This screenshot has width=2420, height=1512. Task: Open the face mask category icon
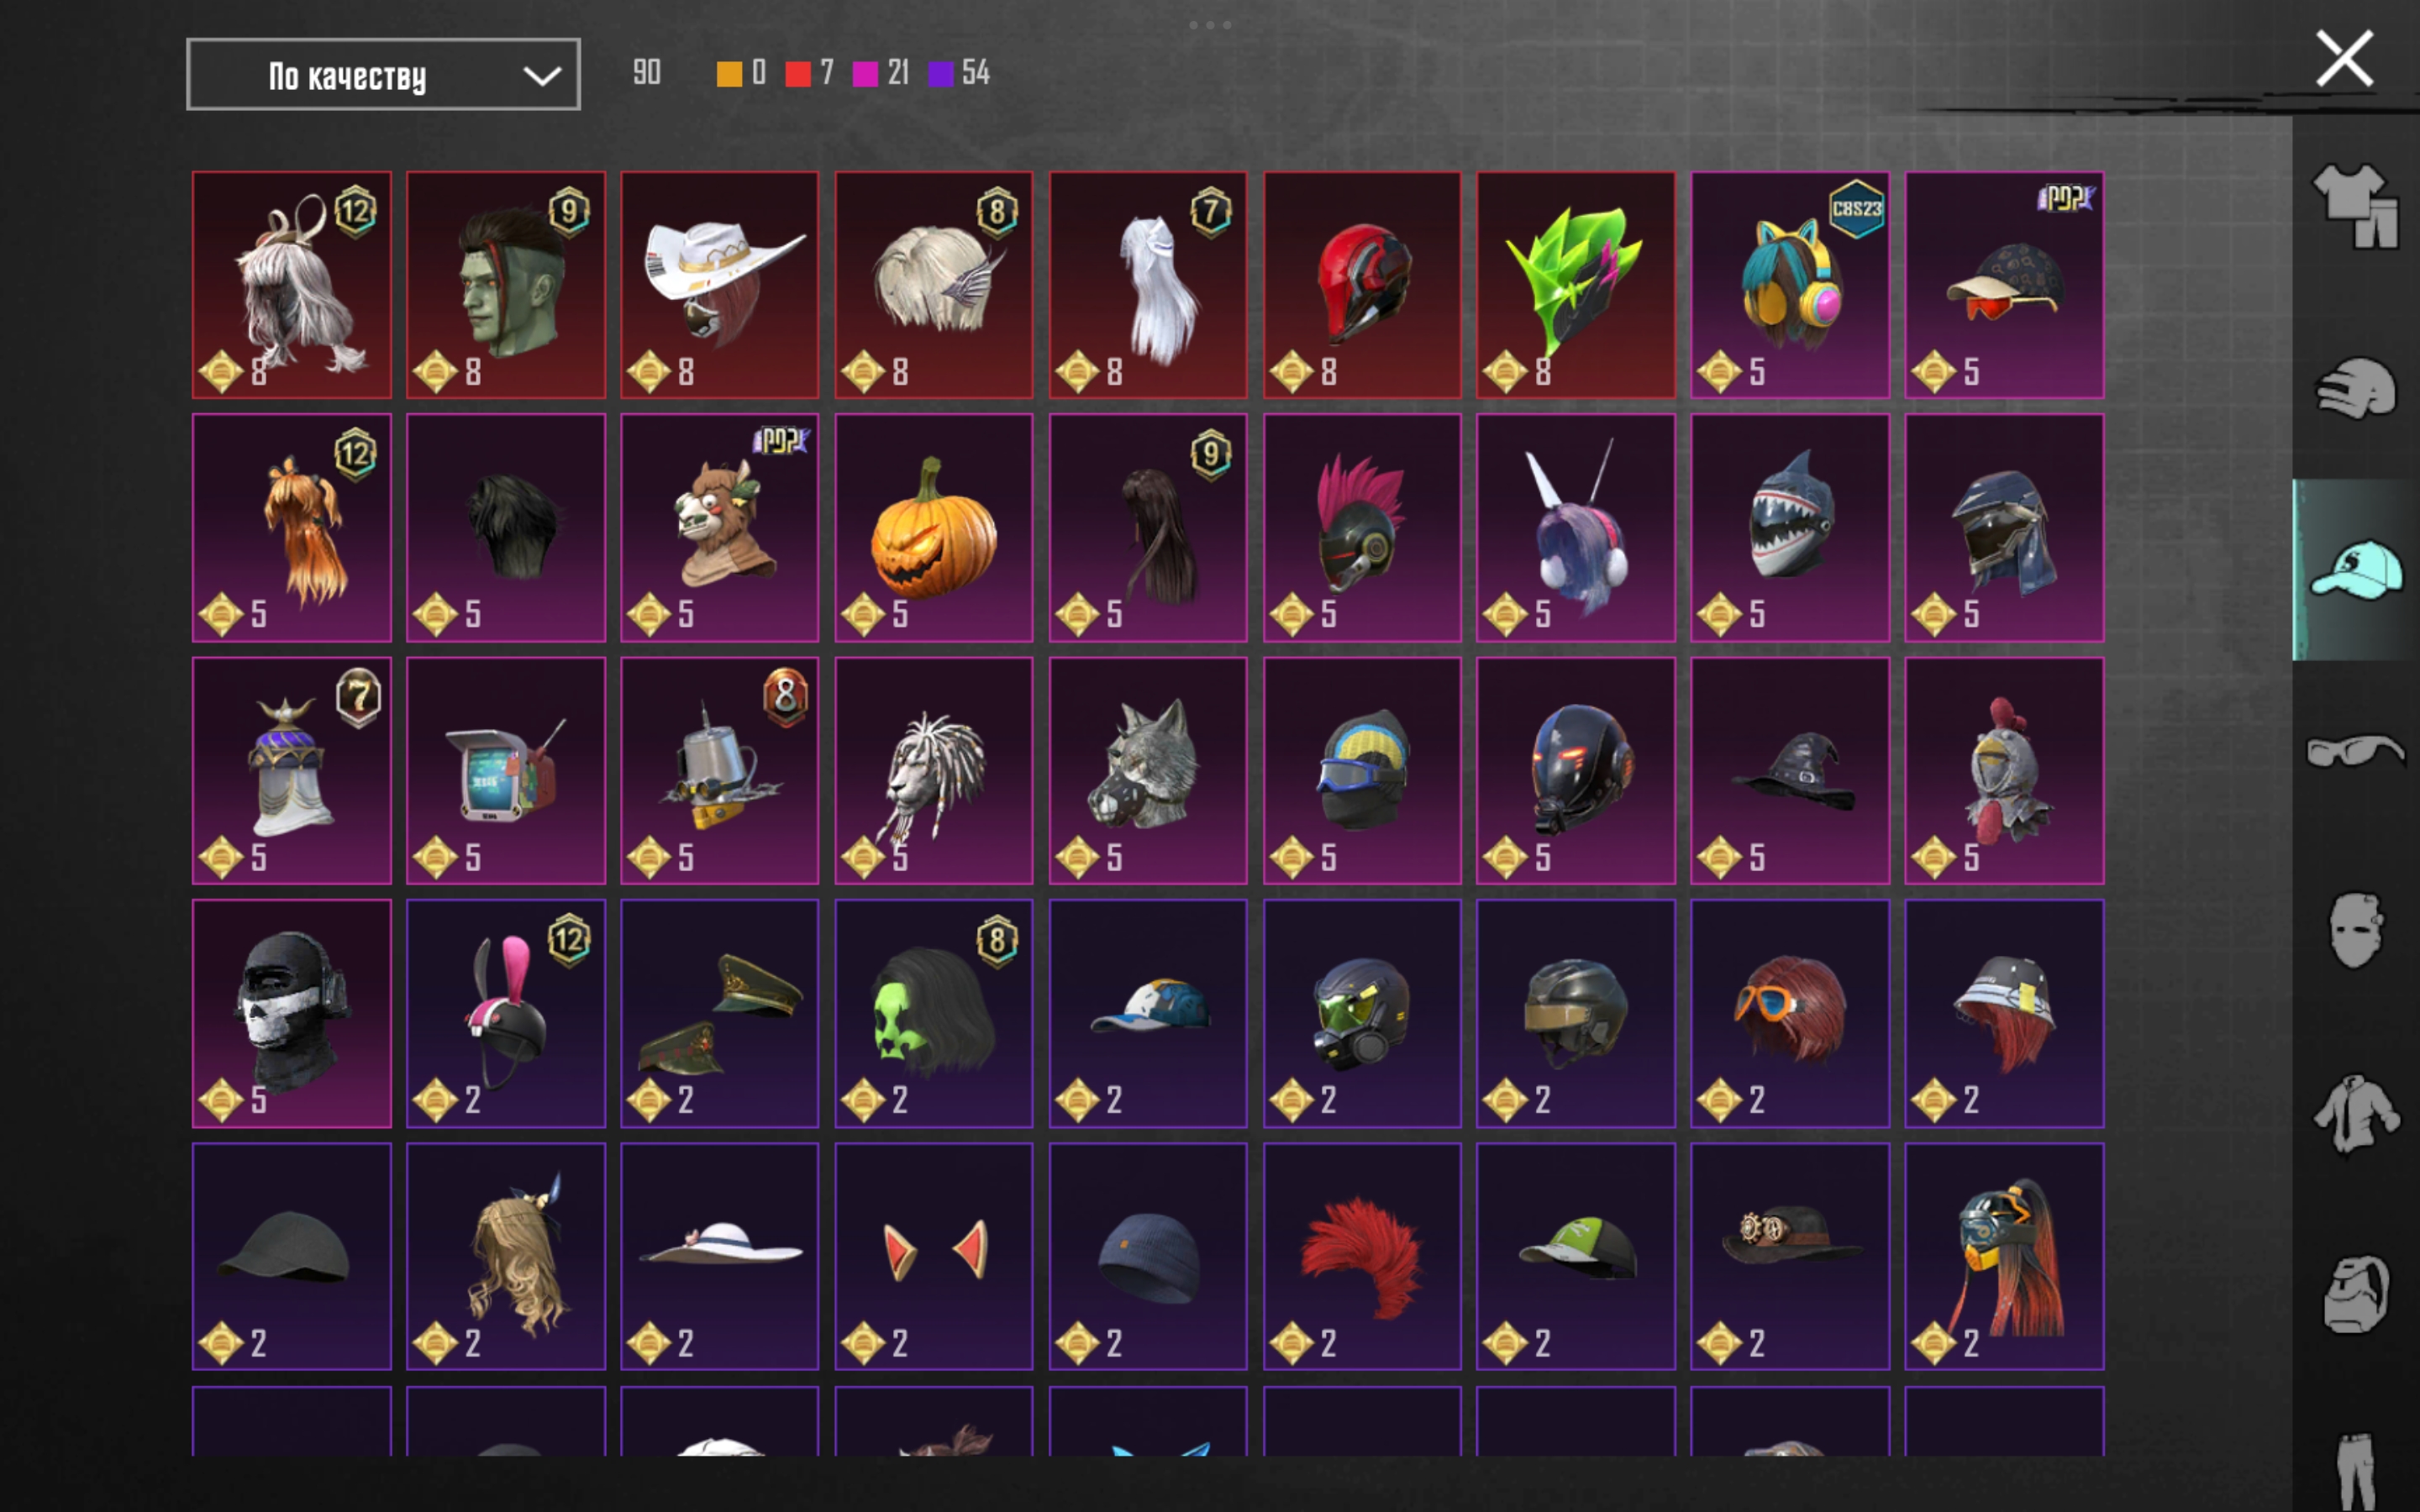pyautogui.click(x=2356, y=930)
